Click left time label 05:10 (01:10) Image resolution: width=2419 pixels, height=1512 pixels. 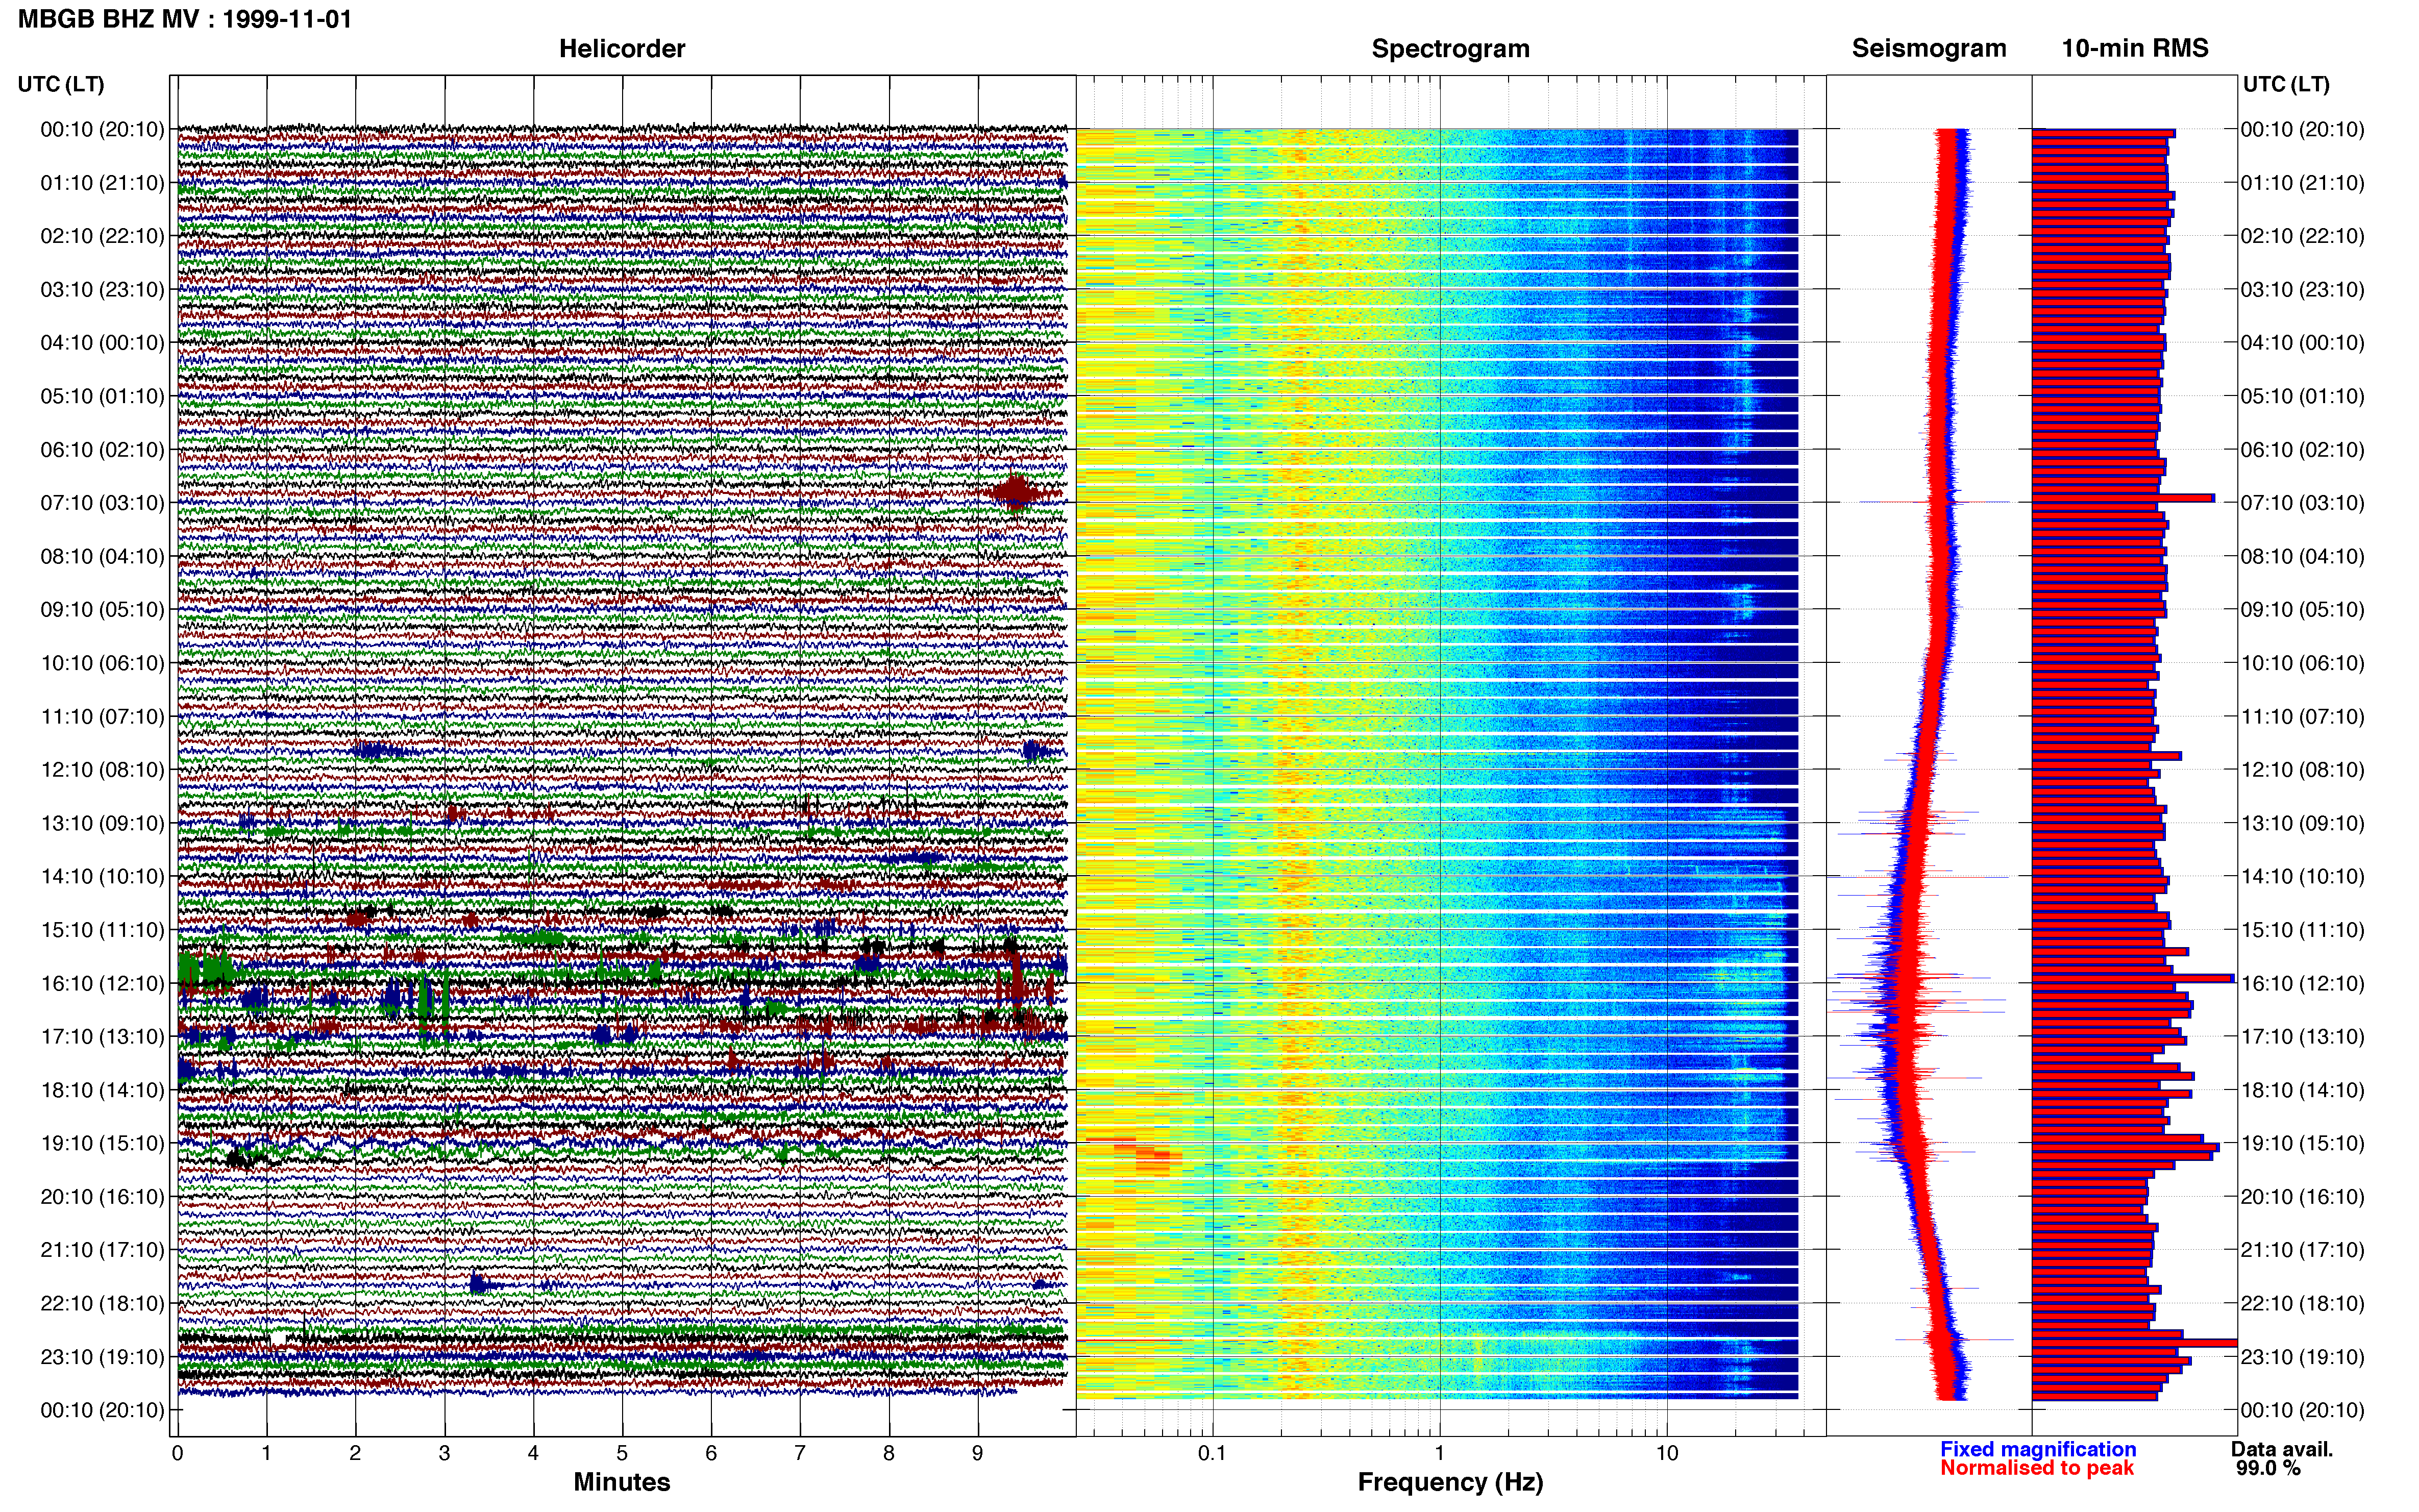(102, 396)
